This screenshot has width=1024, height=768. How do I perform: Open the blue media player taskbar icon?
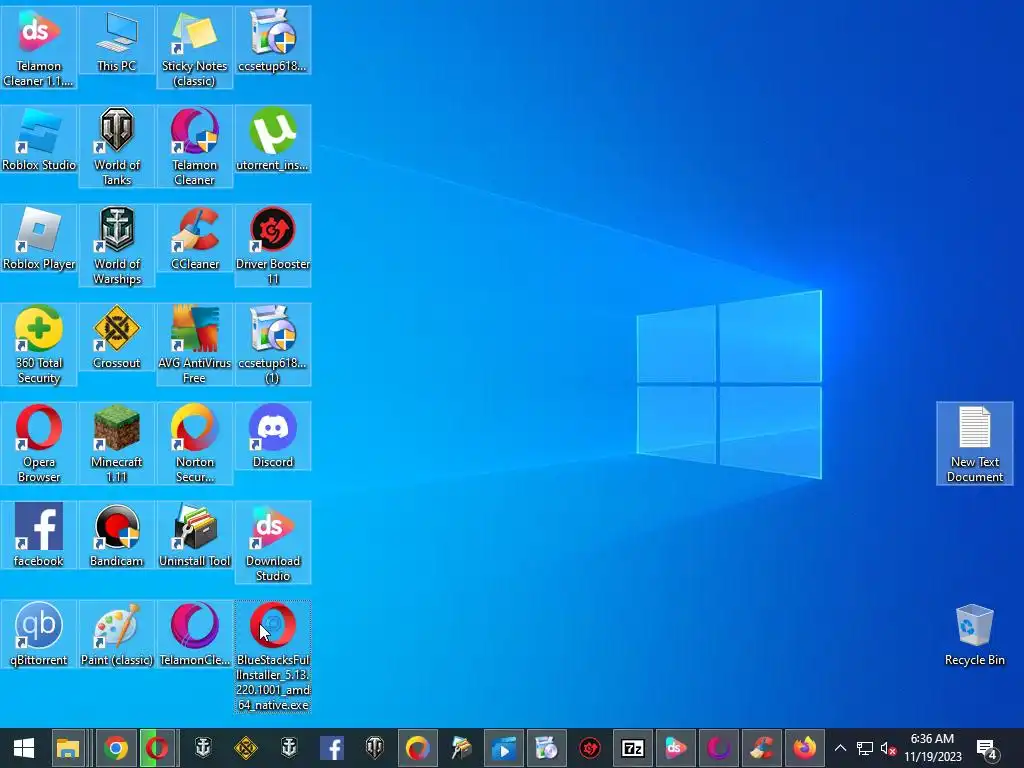pos(504,748)
